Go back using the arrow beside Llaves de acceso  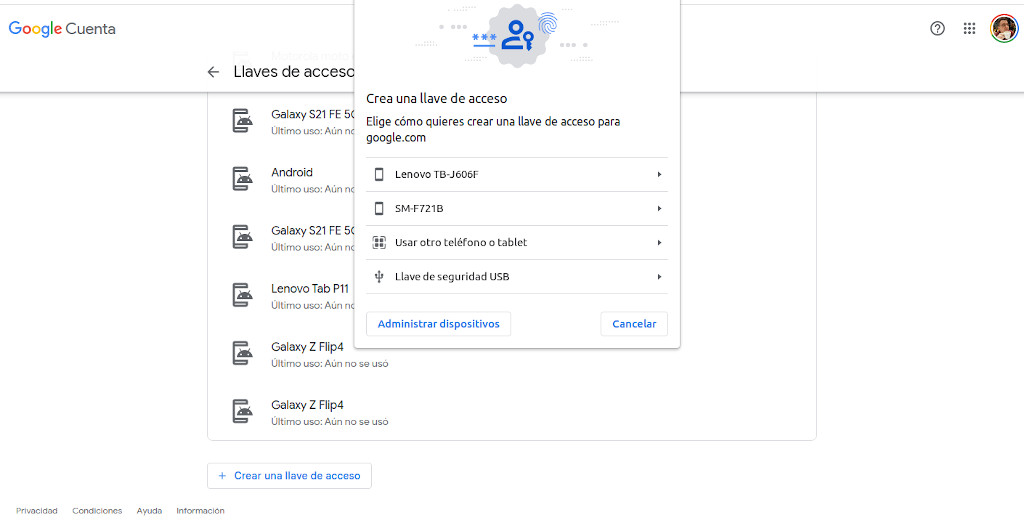[213, 72]
